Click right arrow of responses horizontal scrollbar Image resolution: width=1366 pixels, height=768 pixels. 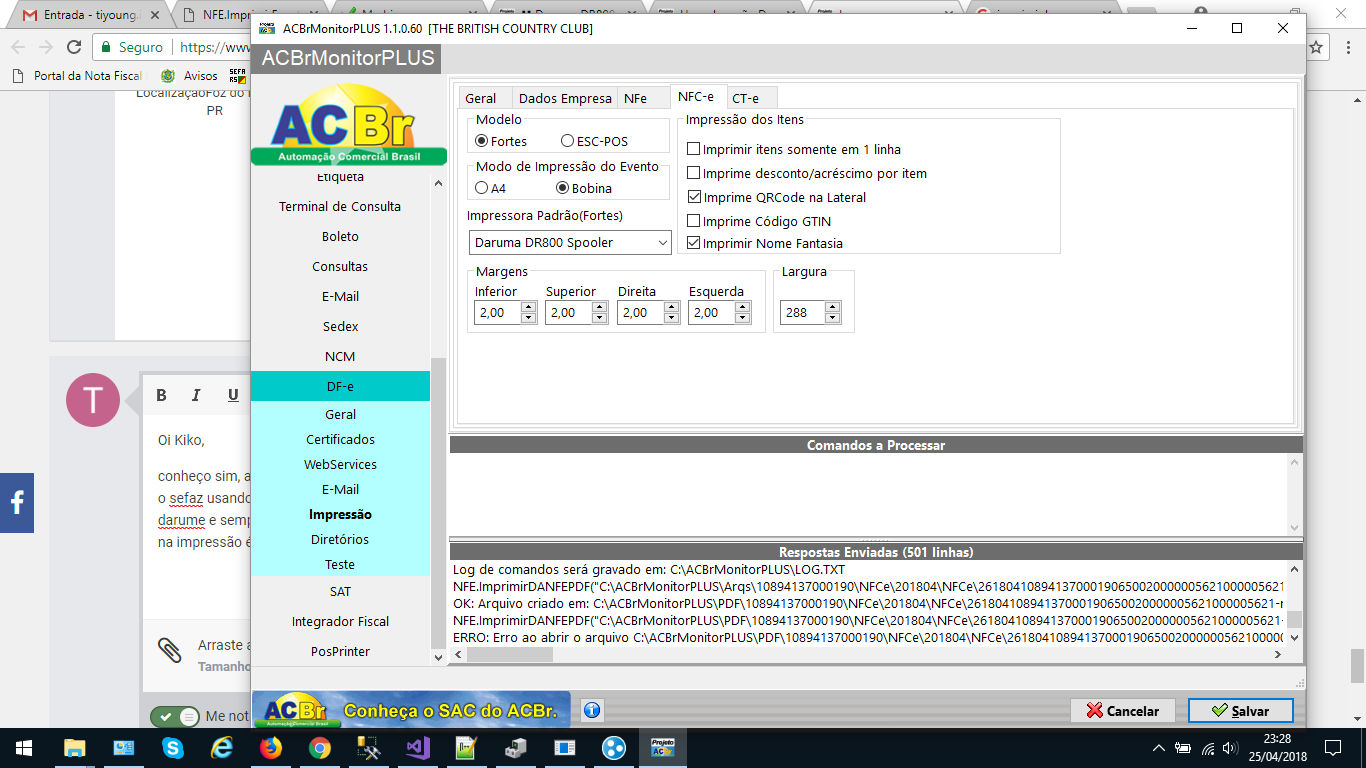point(1277,654)
